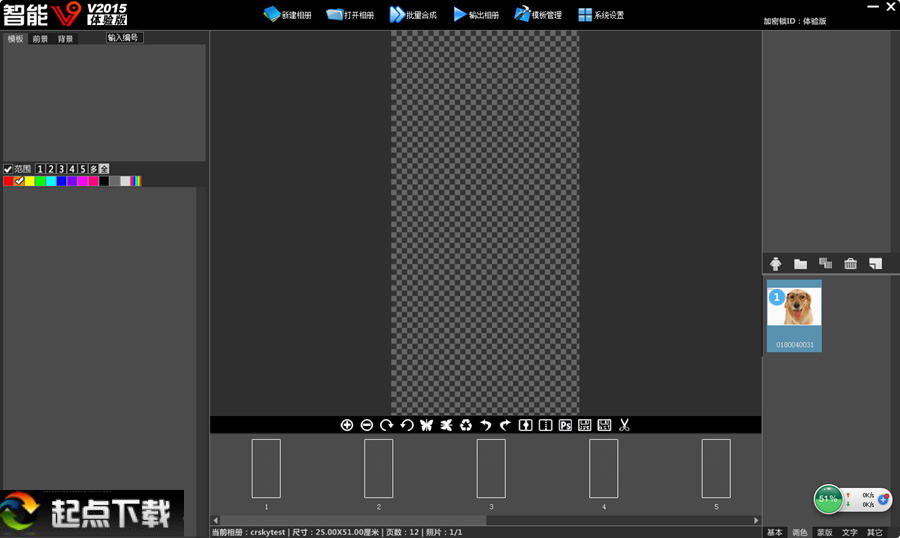900x538 pixels.
Task: Click the page center-fit icon
Action: pyautogui.click(x=525, y=425)
